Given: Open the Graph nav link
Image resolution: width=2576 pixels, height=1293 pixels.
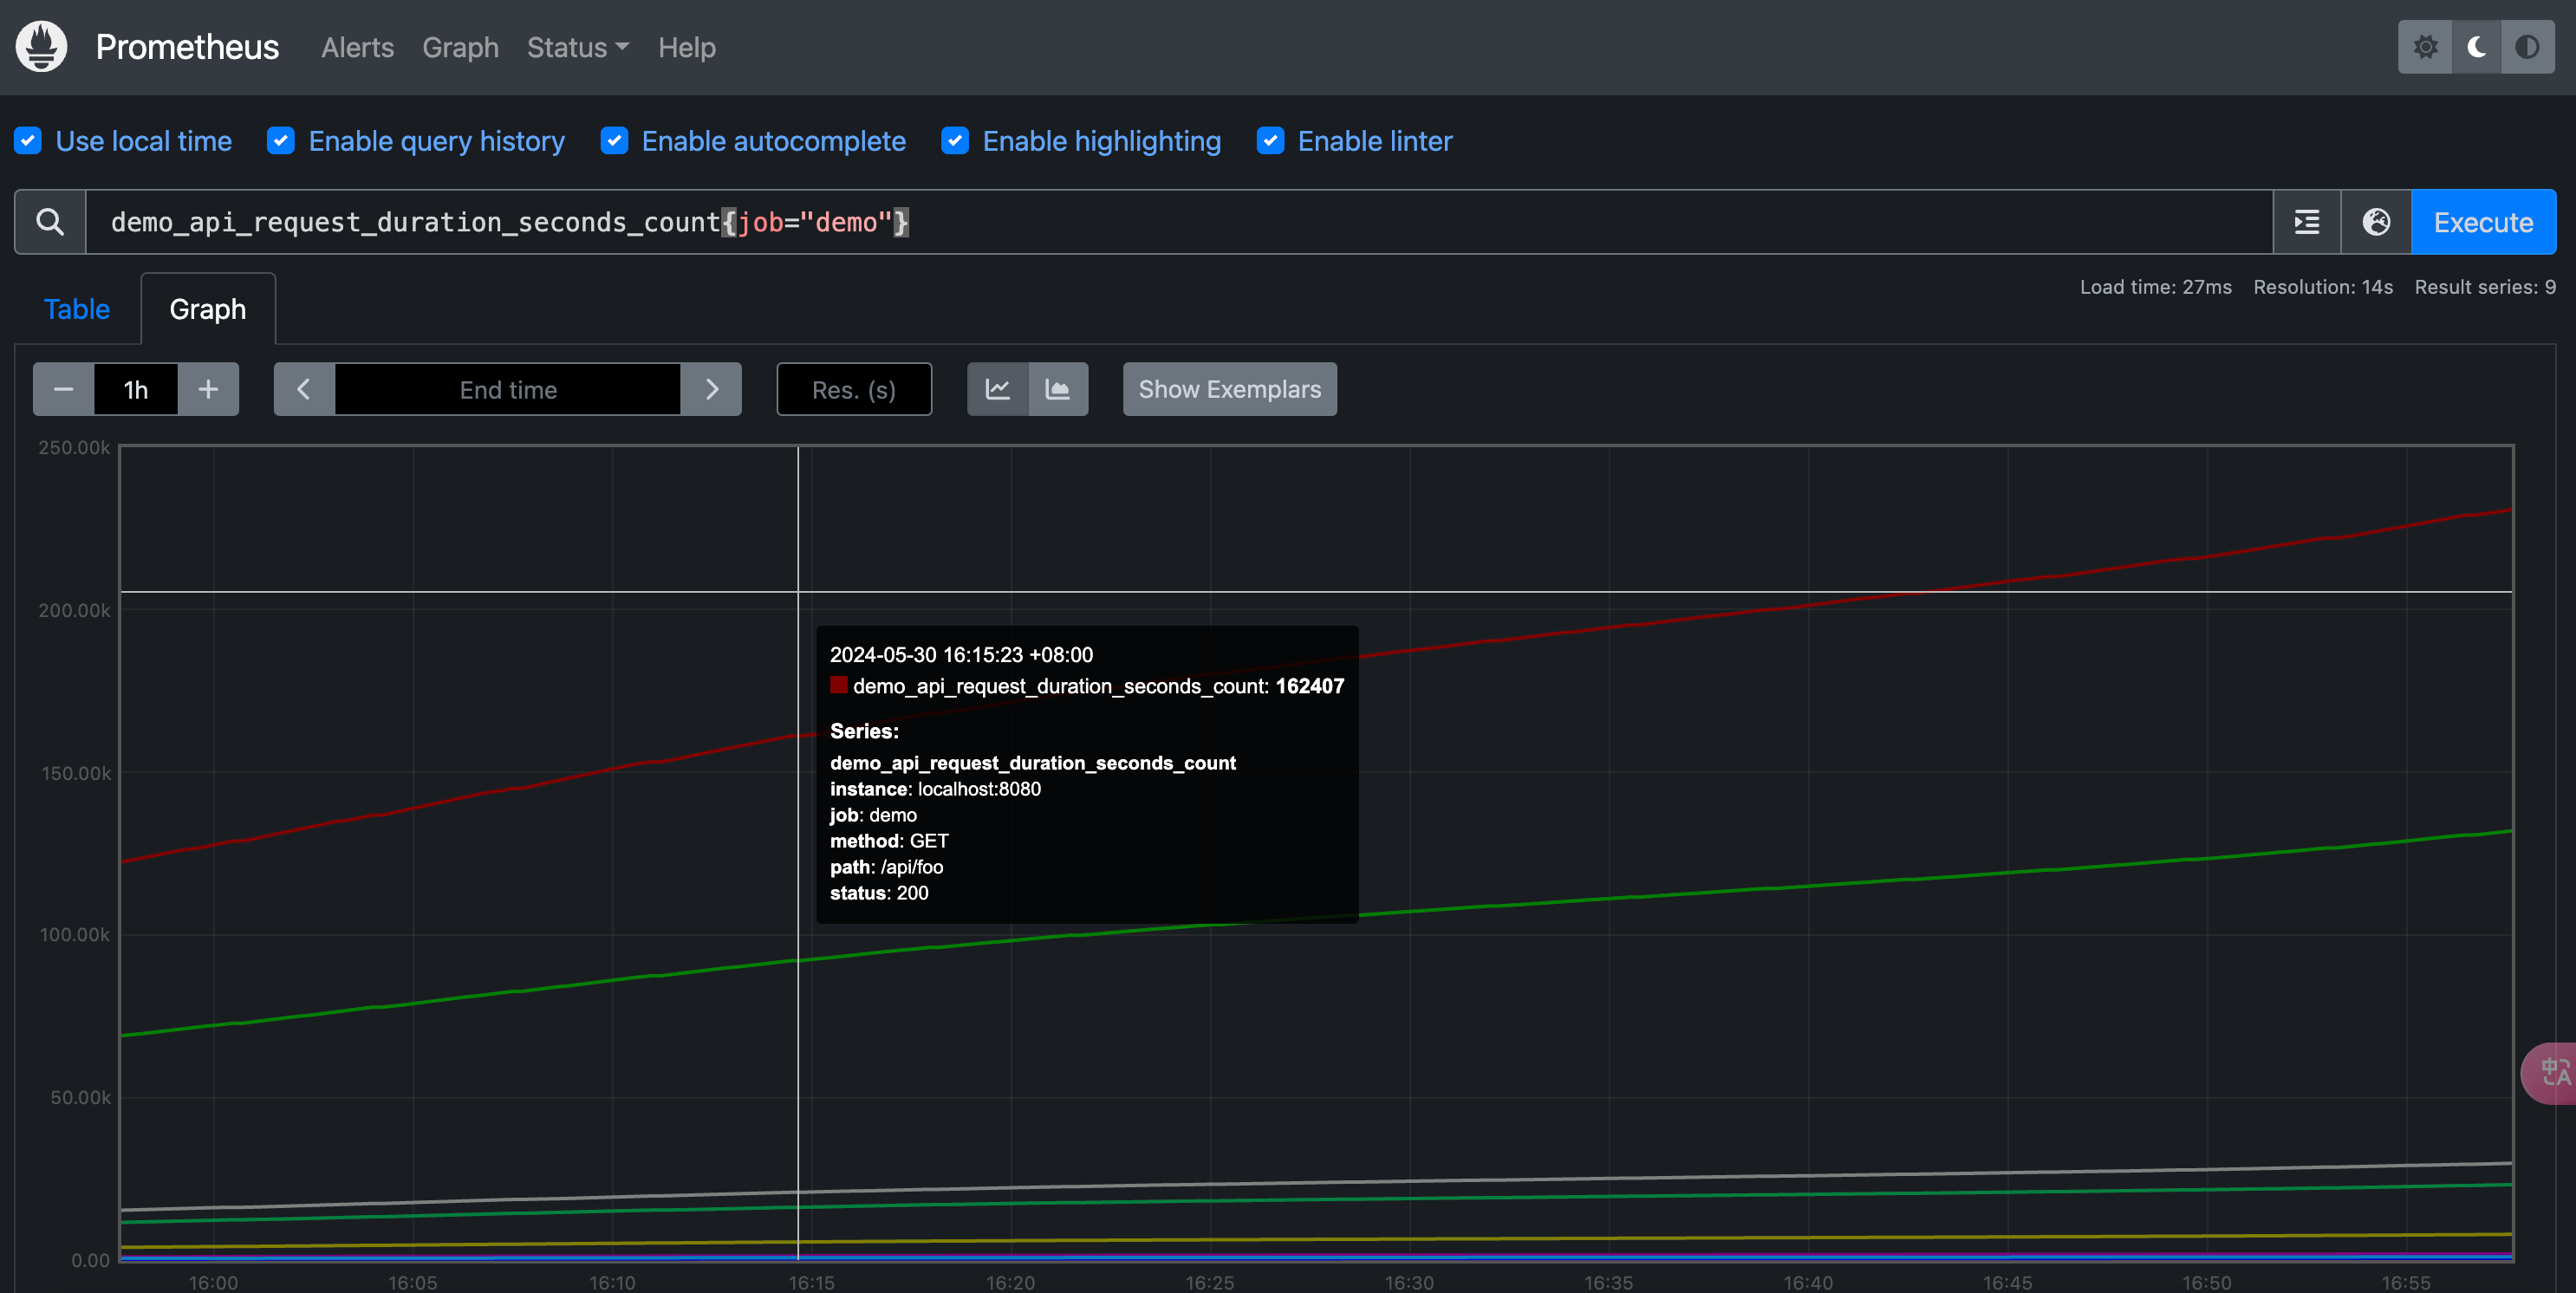Looking at the screenshot, I should point(460,47).
